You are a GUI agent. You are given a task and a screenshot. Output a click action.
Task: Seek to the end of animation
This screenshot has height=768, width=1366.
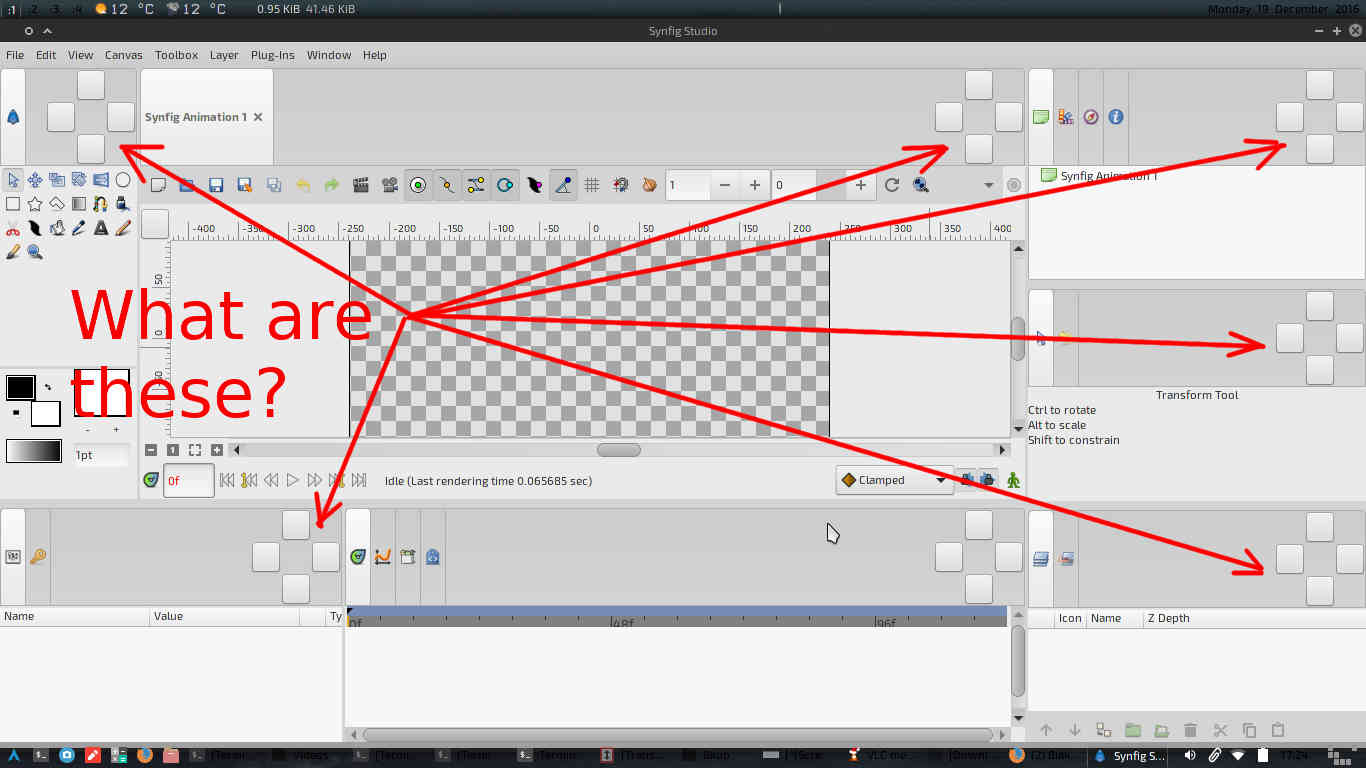[359, 480]
